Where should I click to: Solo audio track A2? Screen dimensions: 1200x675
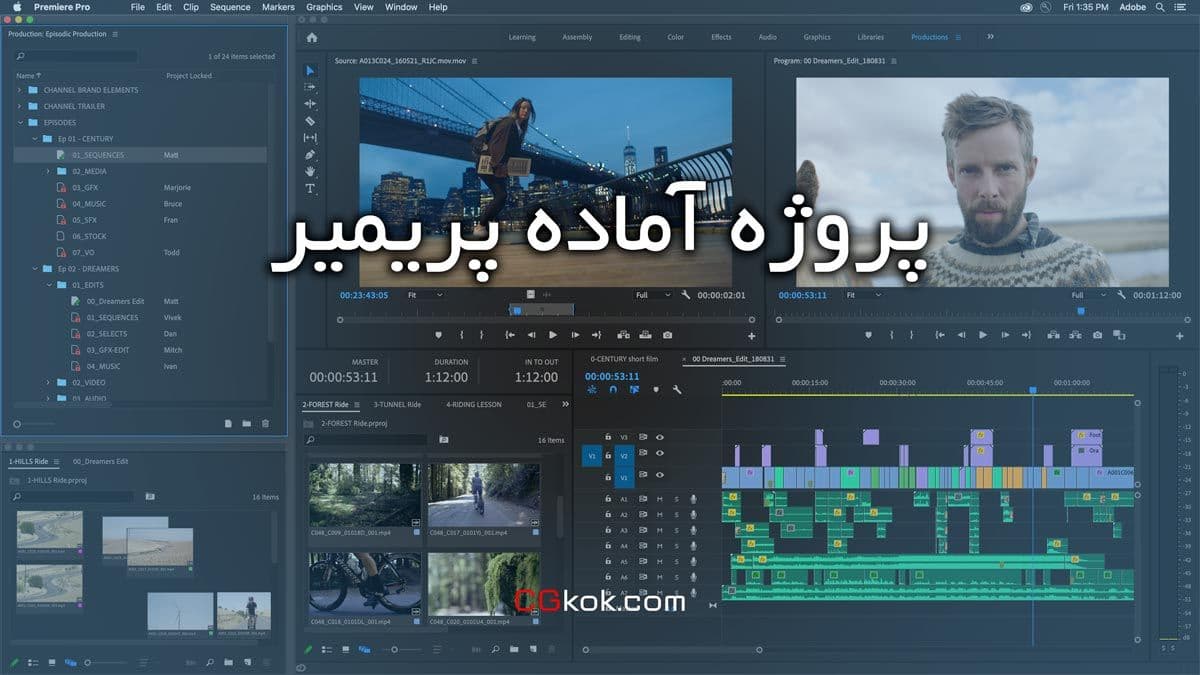[x=676, y=515]
